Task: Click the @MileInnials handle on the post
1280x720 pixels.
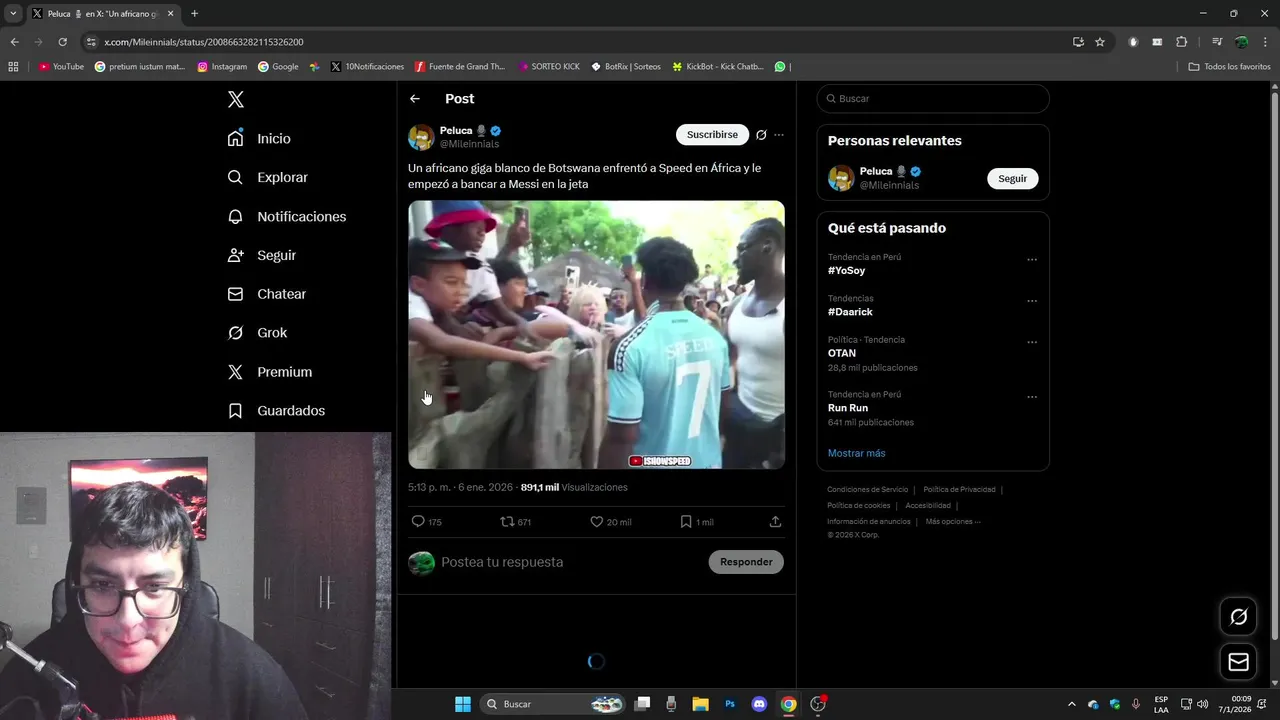Action: 469,144
